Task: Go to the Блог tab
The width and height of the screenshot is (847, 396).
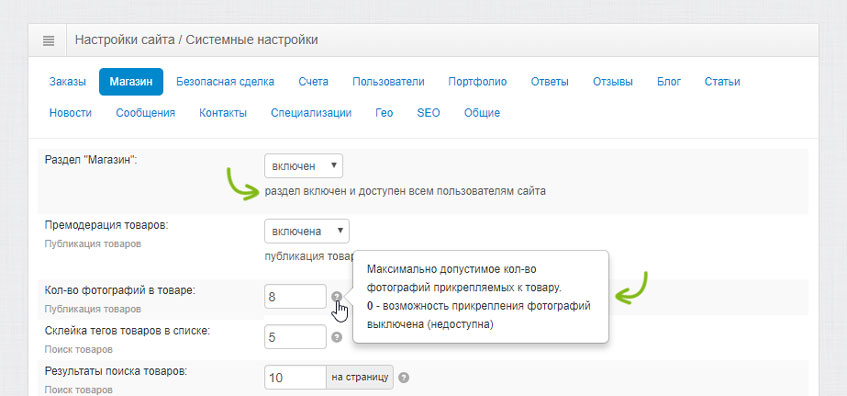Action: [669, 82]
